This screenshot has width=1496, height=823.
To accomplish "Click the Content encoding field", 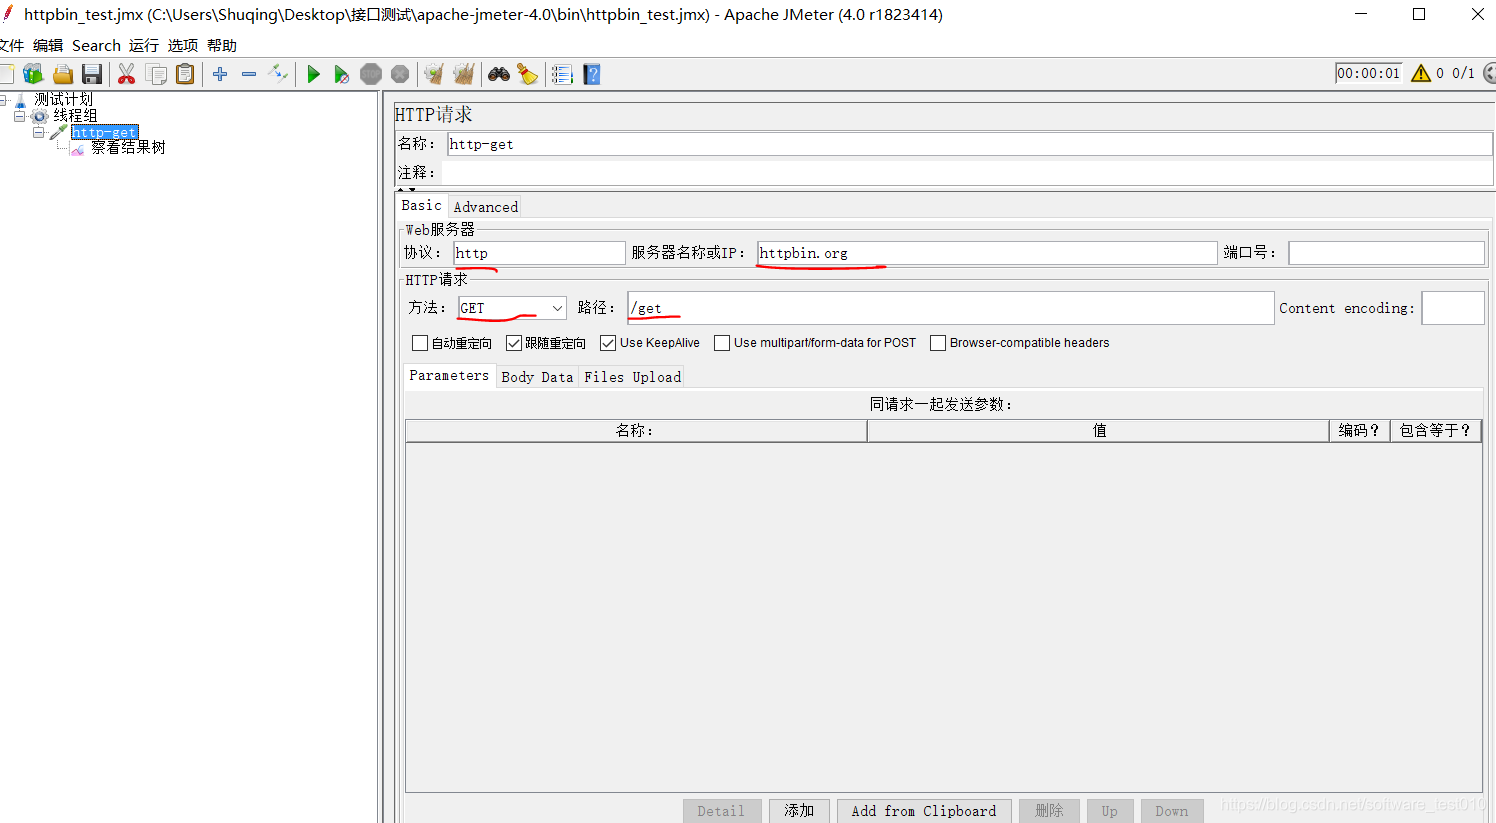I will click(1453, 308).
